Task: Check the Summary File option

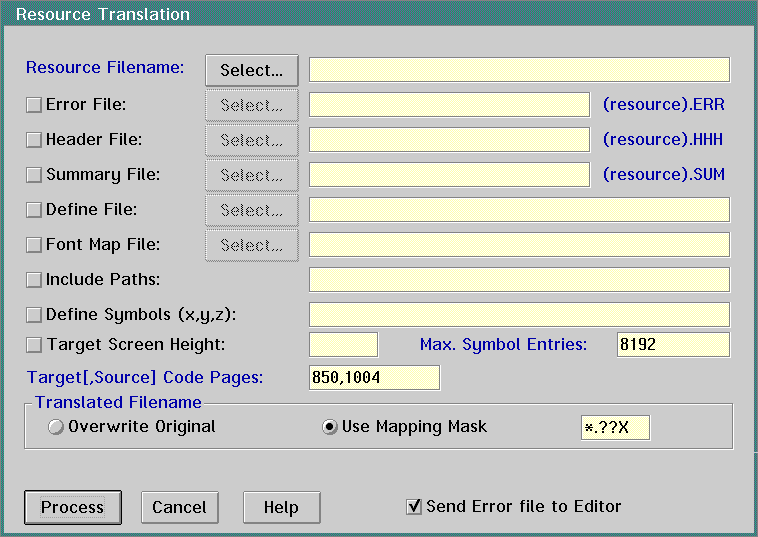Action: coord(34,175)
